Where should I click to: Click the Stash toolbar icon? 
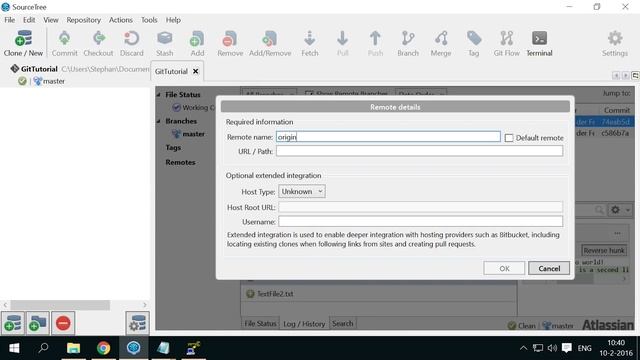click(x=164, y=43)
